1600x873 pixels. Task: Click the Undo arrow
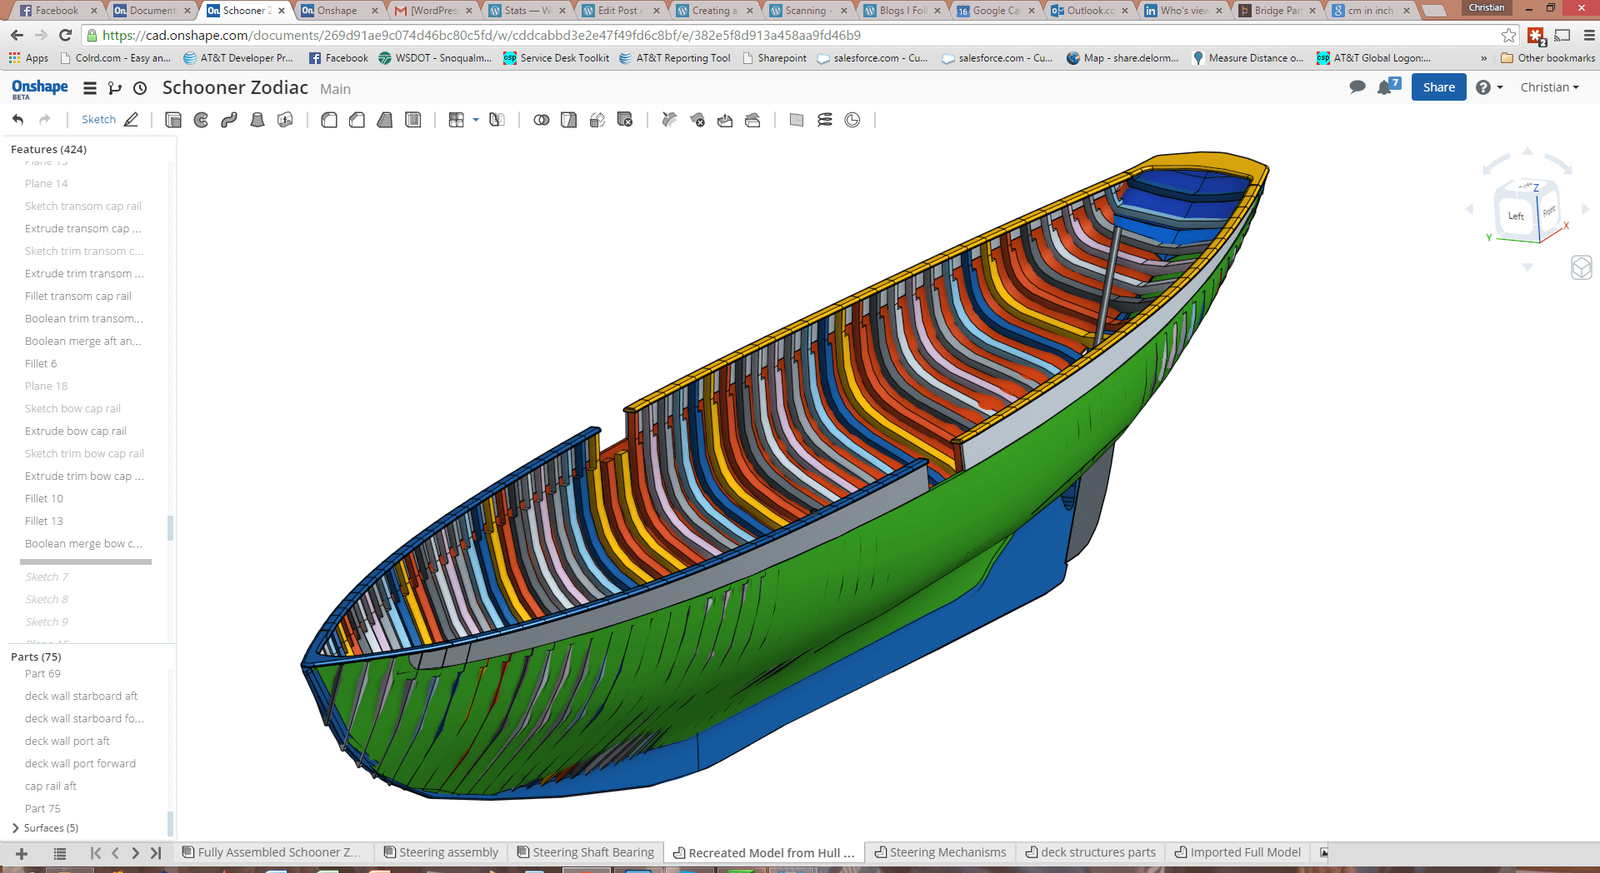18,120
